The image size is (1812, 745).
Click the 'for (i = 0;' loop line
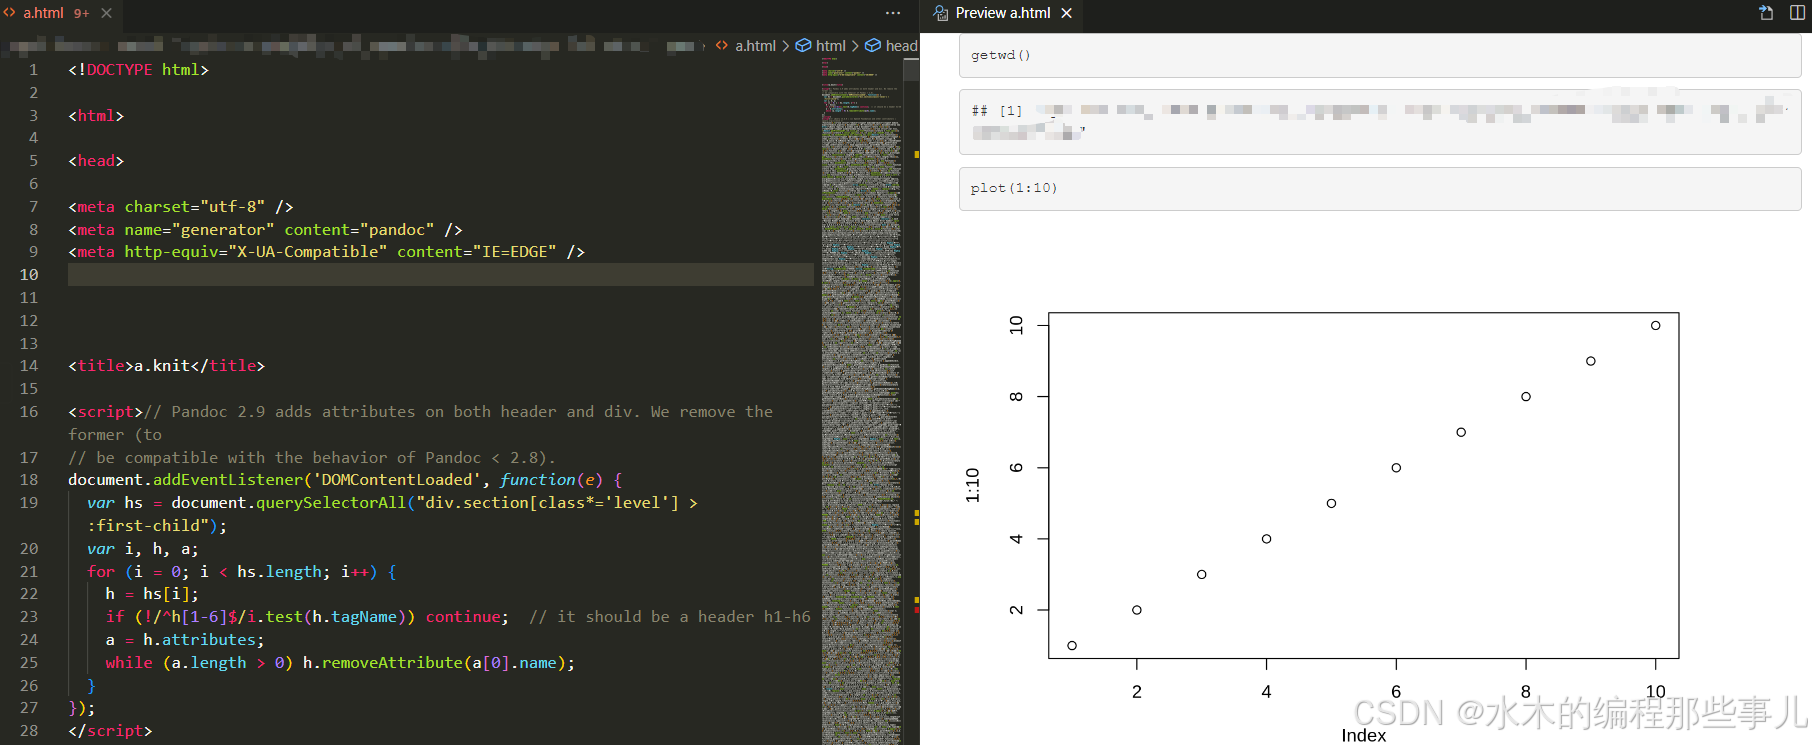242,572
